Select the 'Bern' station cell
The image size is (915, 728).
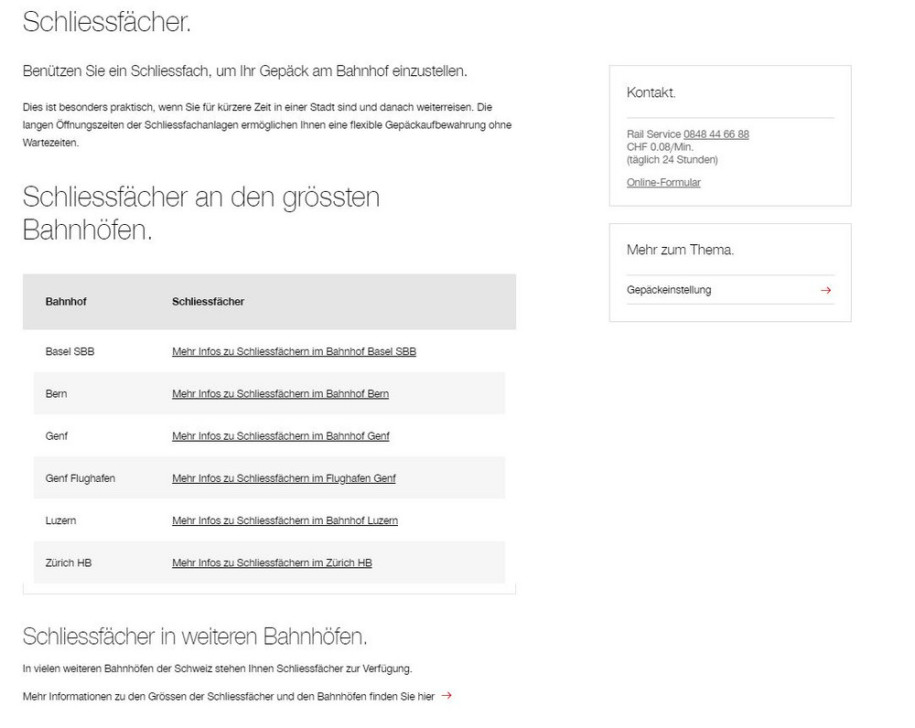point(56,393)
